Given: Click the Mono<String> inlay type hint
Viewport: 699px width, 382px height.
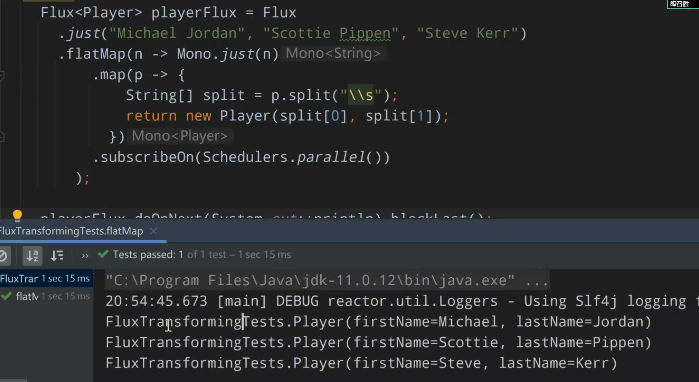Looking at the screenshot, I should (x=333, y=53).
